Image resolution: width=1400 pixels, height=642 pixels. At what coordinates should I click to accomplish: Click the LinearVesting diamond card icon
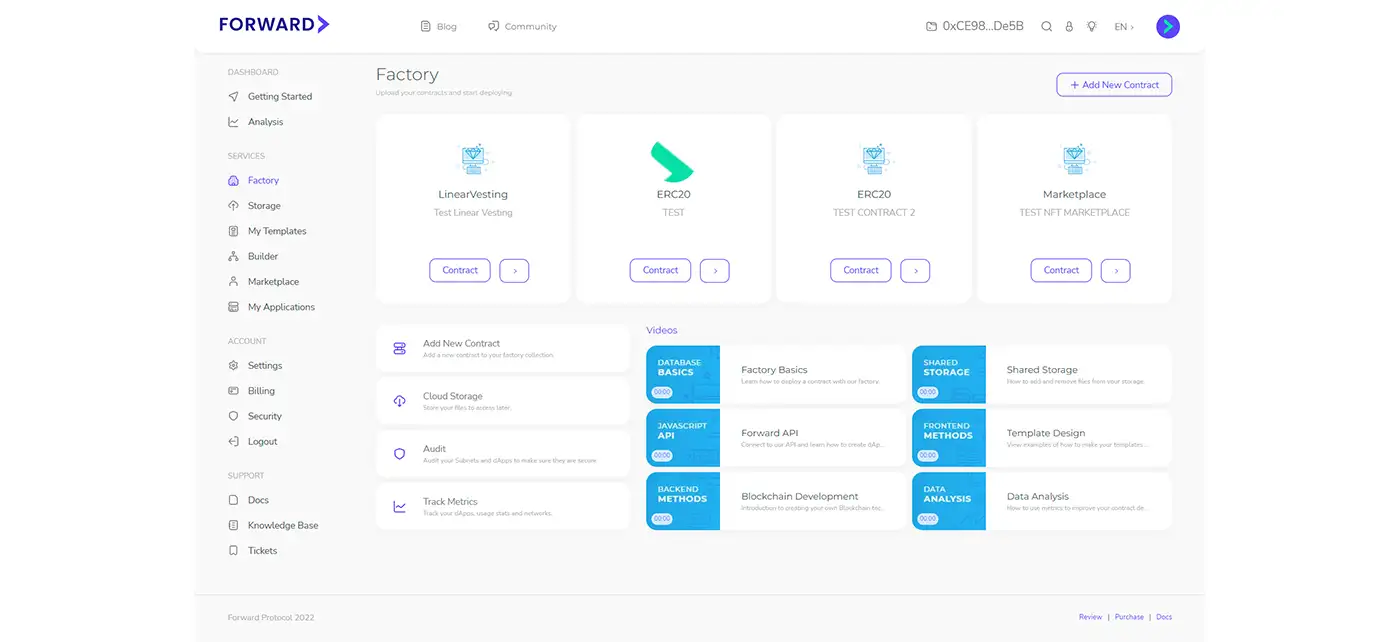(473, 159)
